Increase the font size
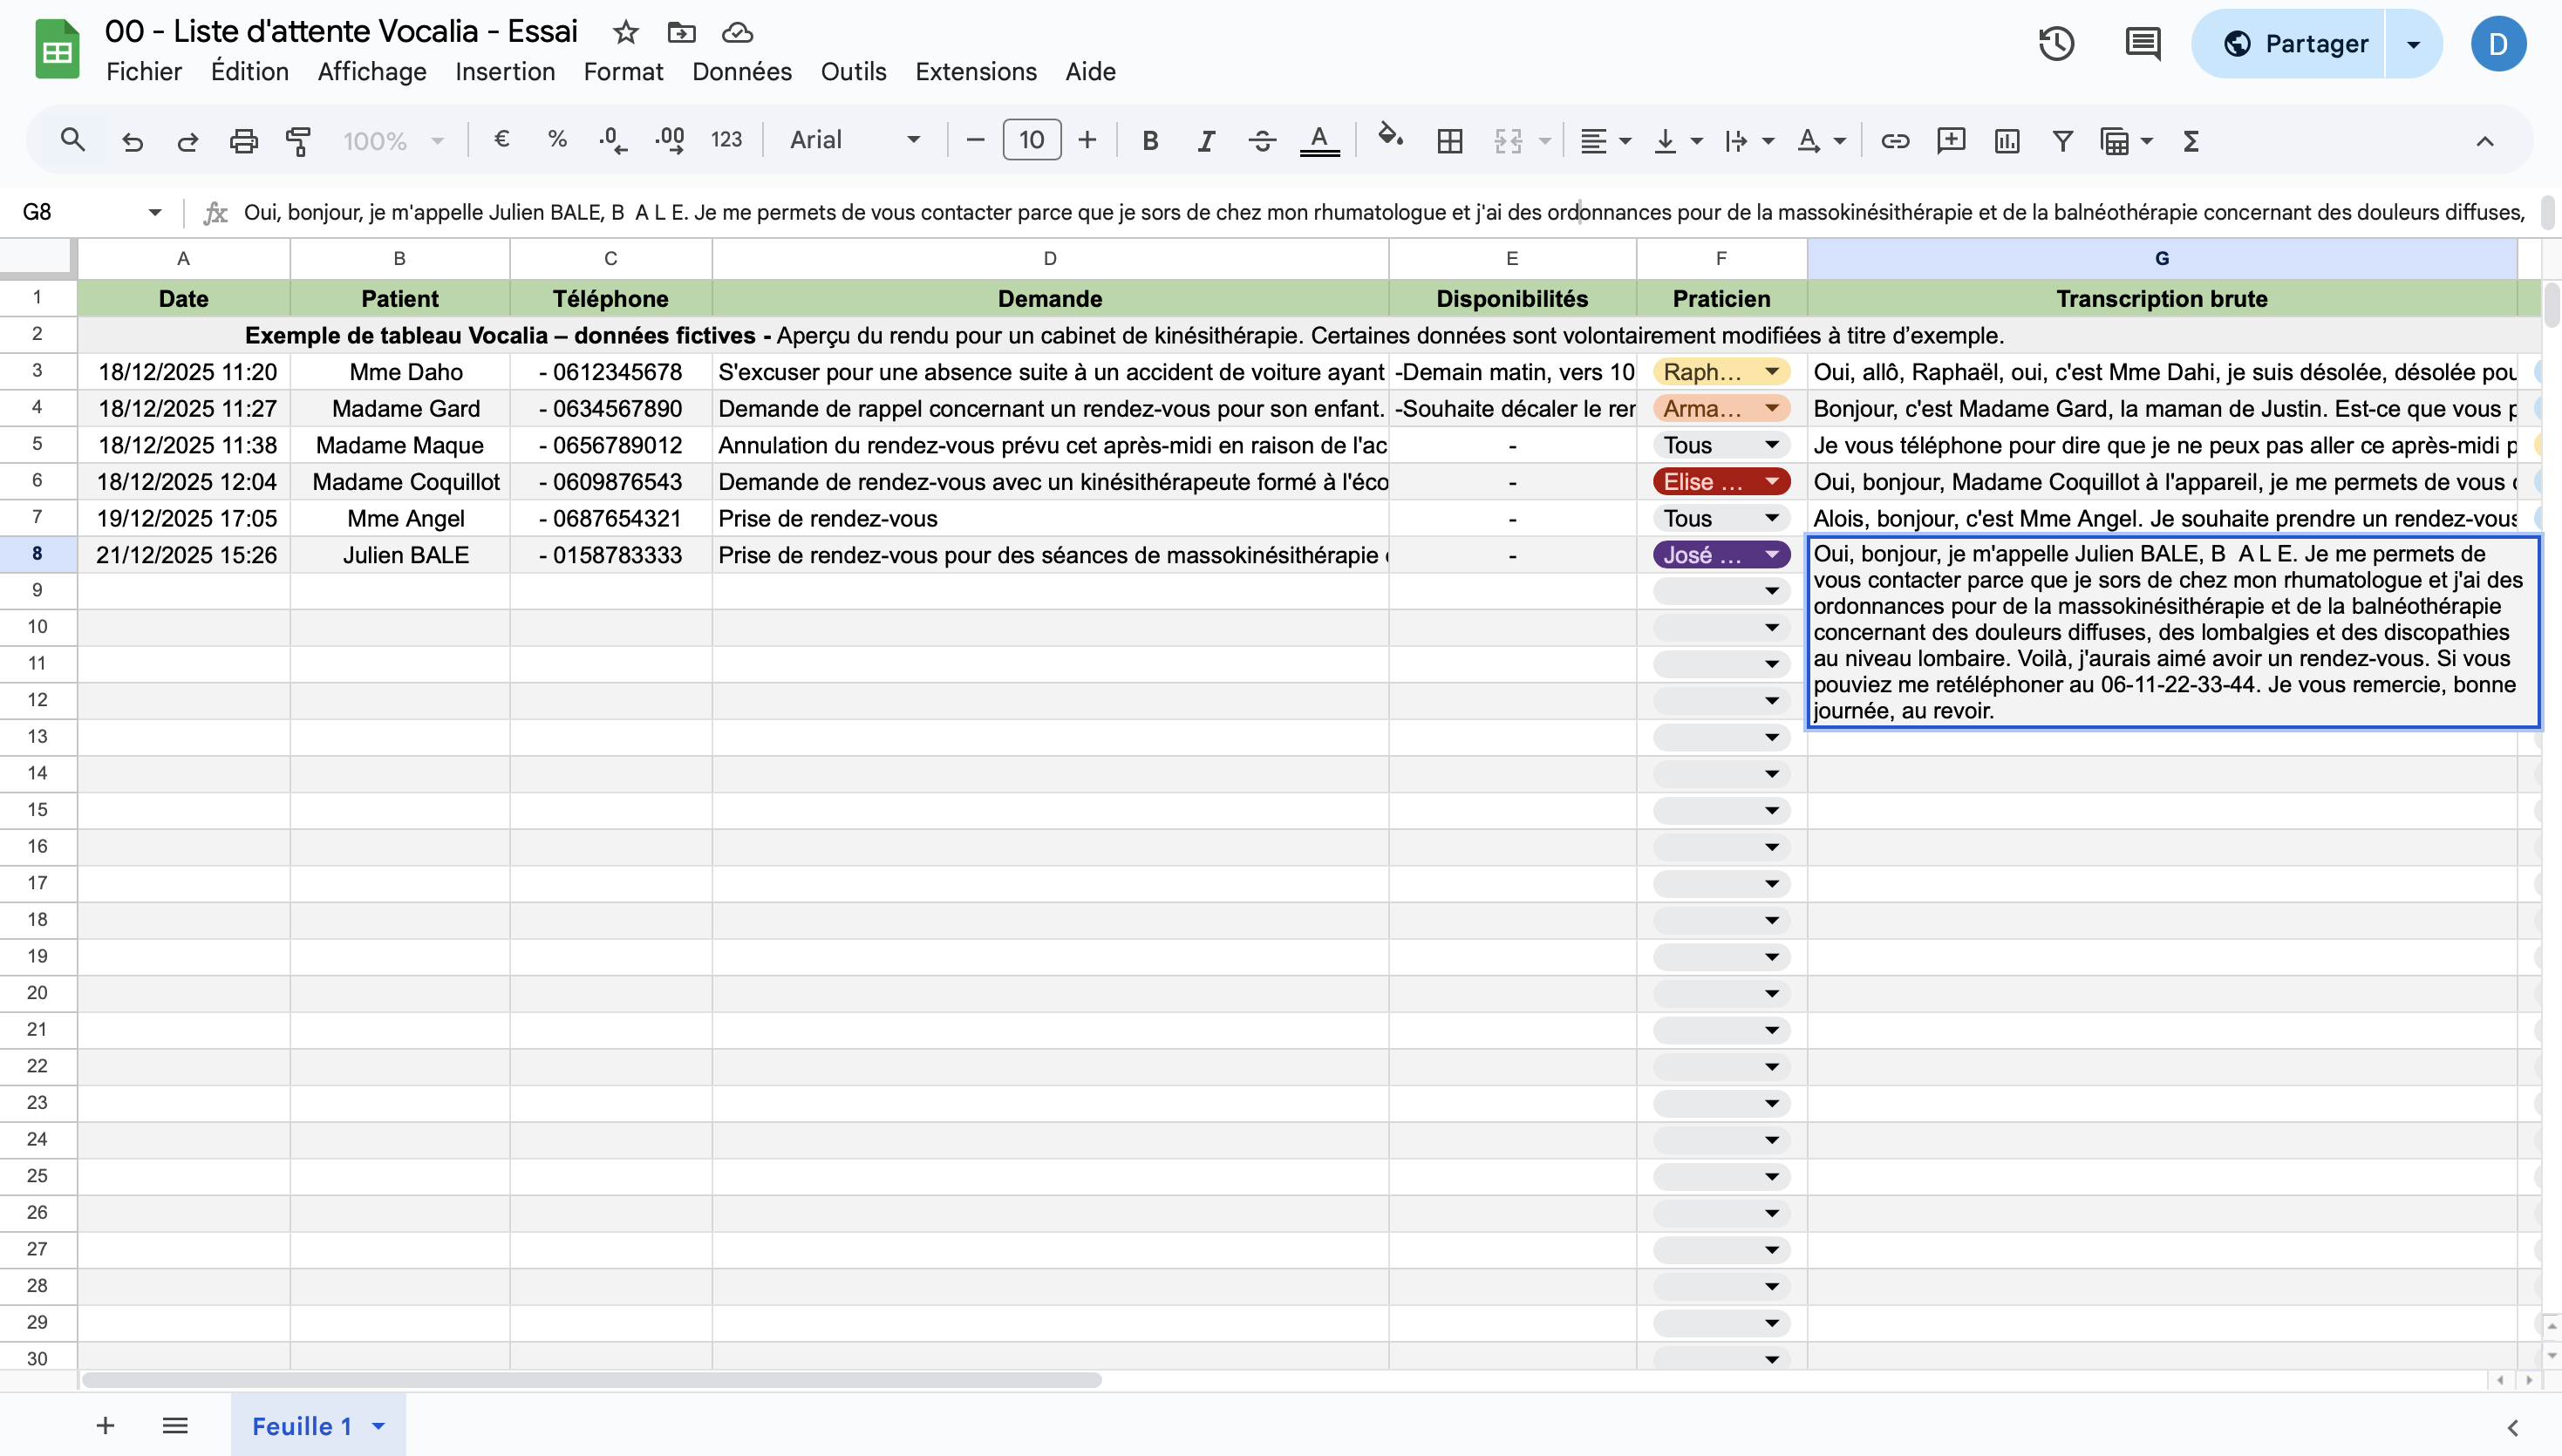 pos(1087,140)
